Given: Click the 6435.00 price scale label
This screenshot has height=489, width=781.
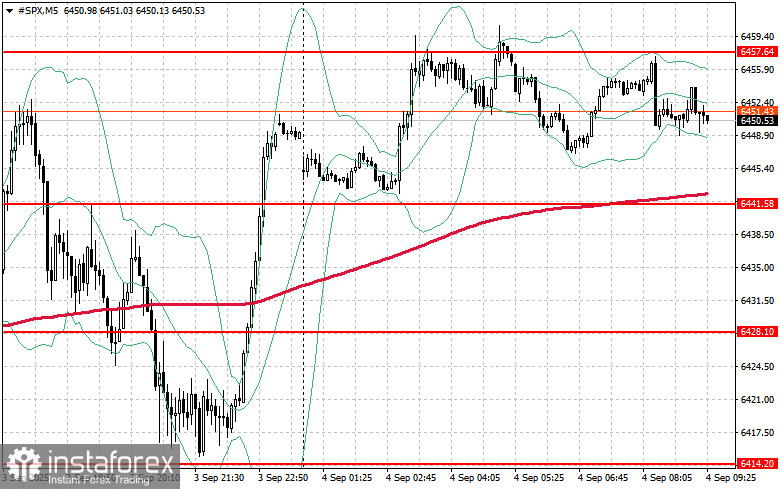Looking at the screenshot, I should [x=758, y=268].
